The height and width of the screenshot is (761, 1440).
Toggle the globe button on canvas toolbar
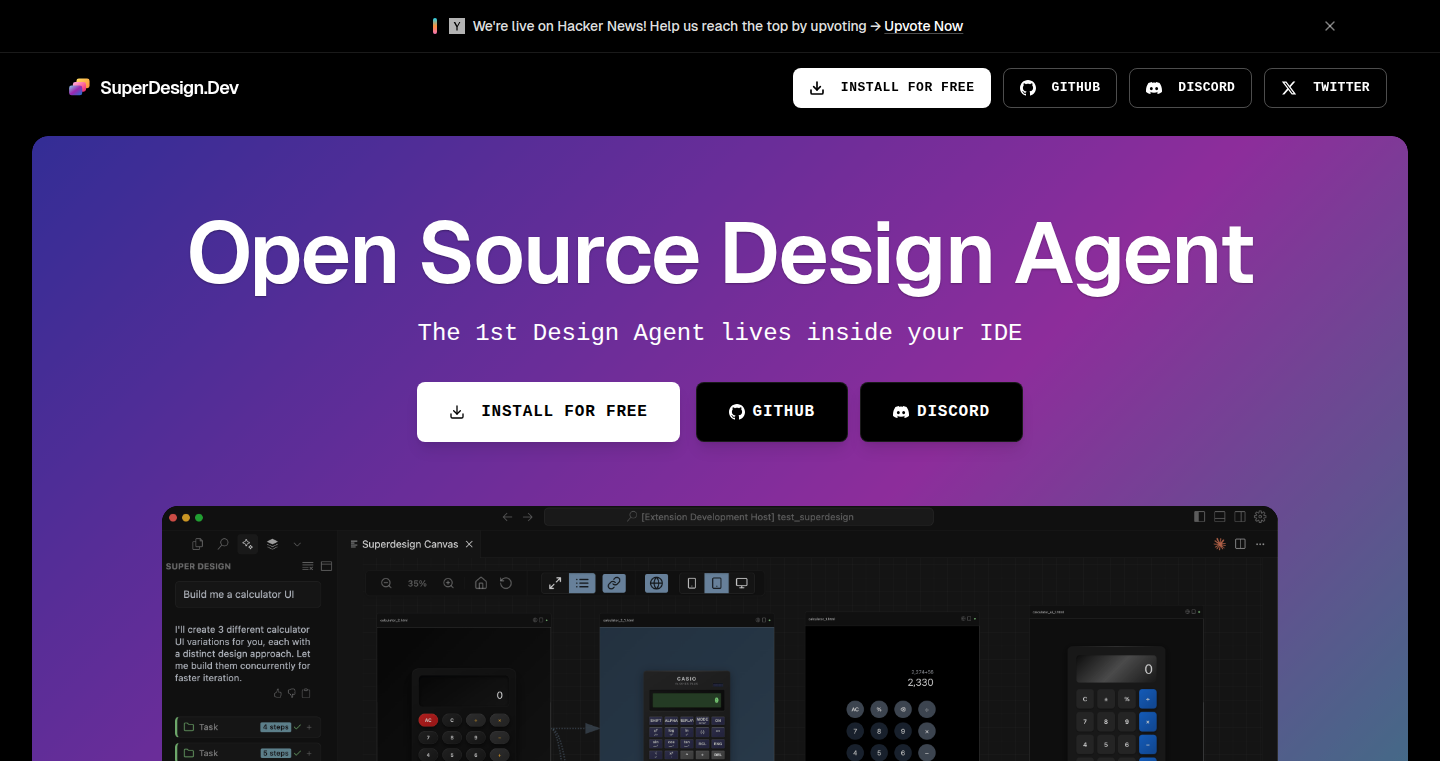[x=656, y=583]
